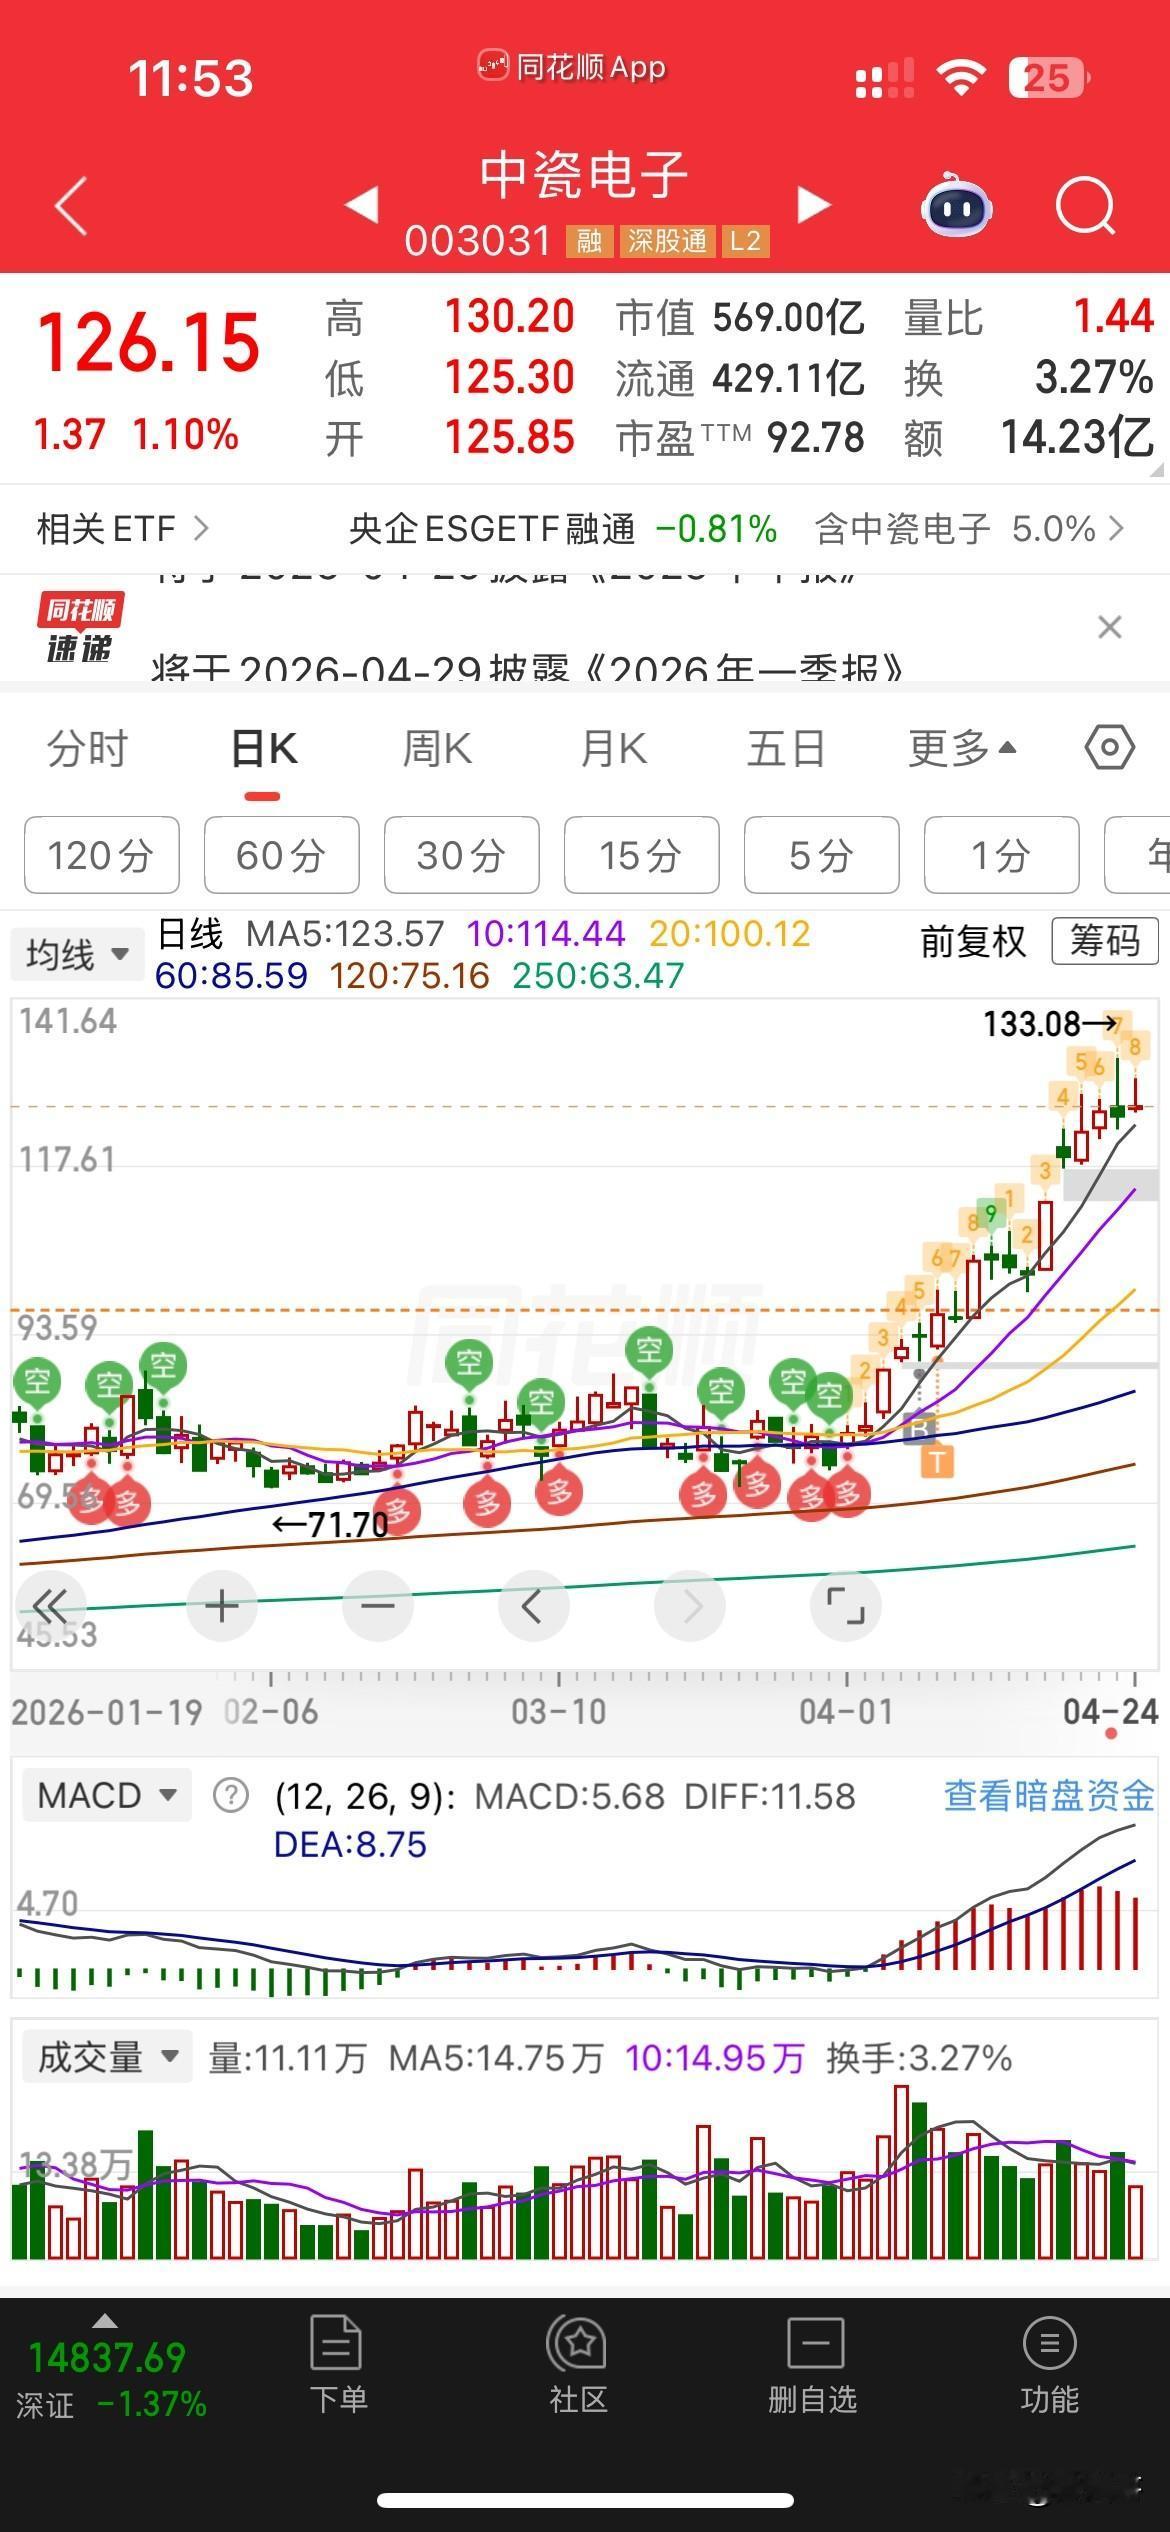Image resolution: width=1170 pixels, height=2532 pixels.
Task: Tap the 央企ESGETF融通 ETF name
Action: 492,528
